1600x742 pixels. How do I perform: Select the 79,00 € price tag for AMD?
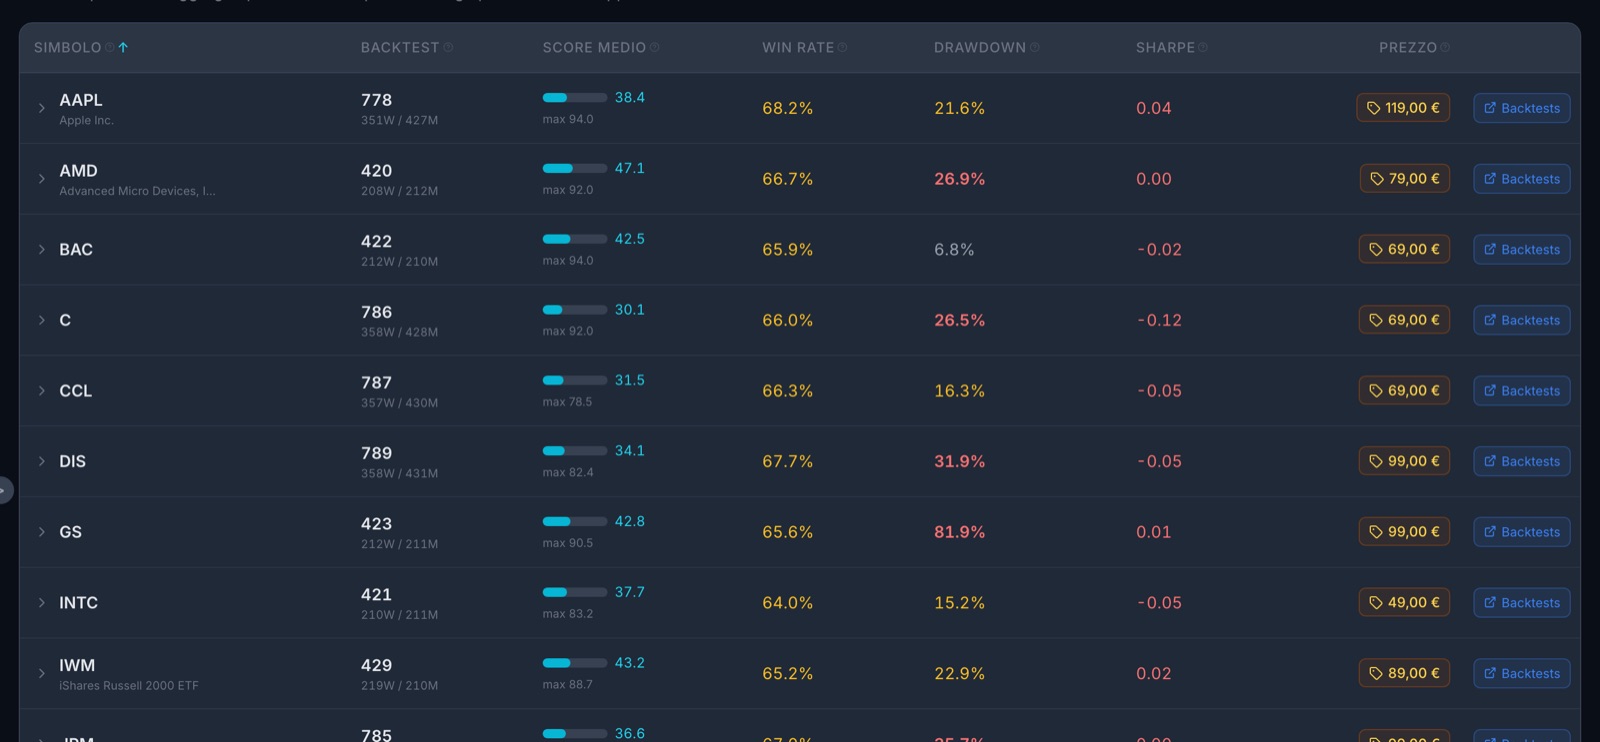(1405, 179)
